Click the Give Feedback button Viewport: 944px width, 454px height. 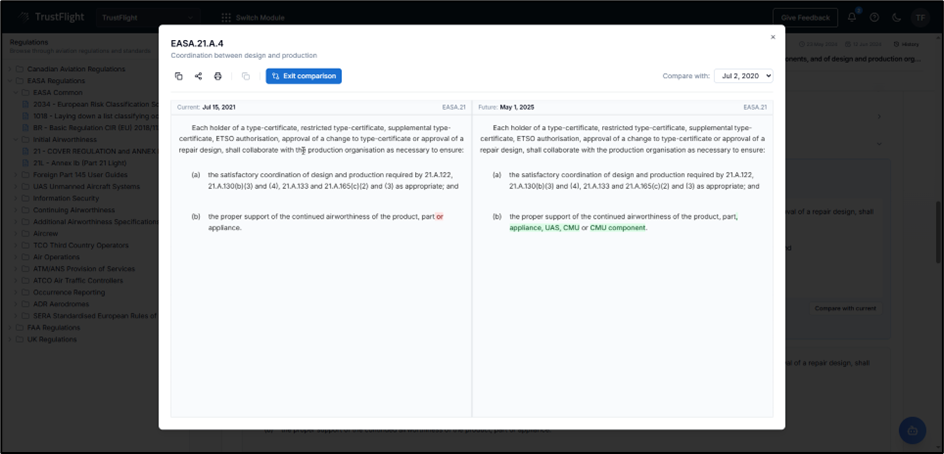point(805,17)
